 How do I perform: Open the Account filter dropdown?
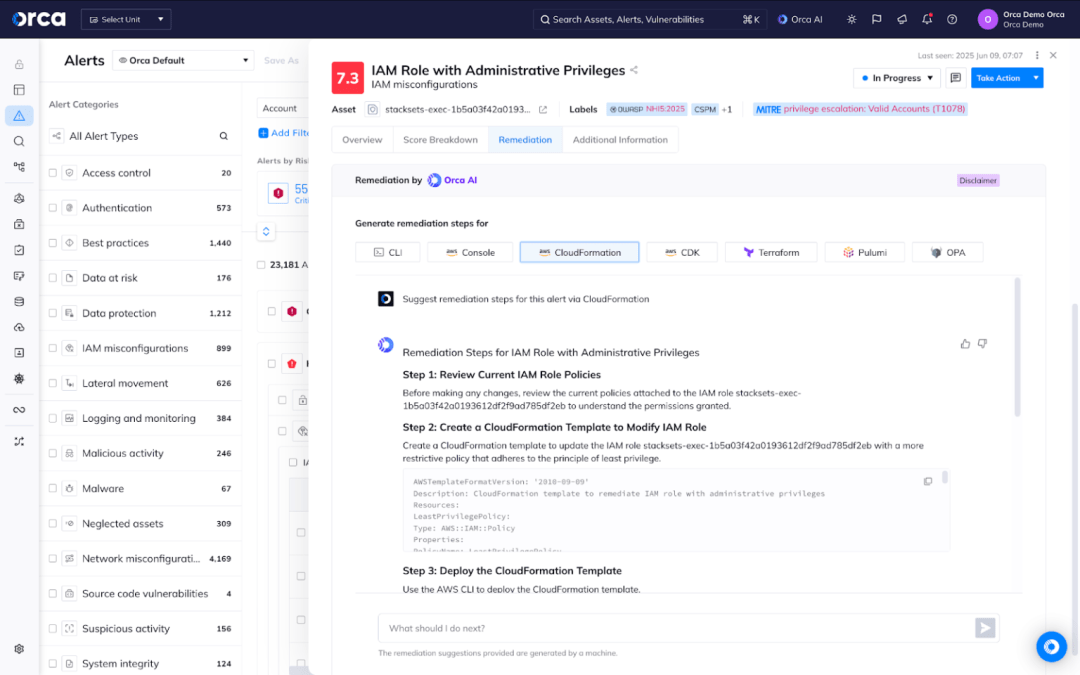(282, 108)
